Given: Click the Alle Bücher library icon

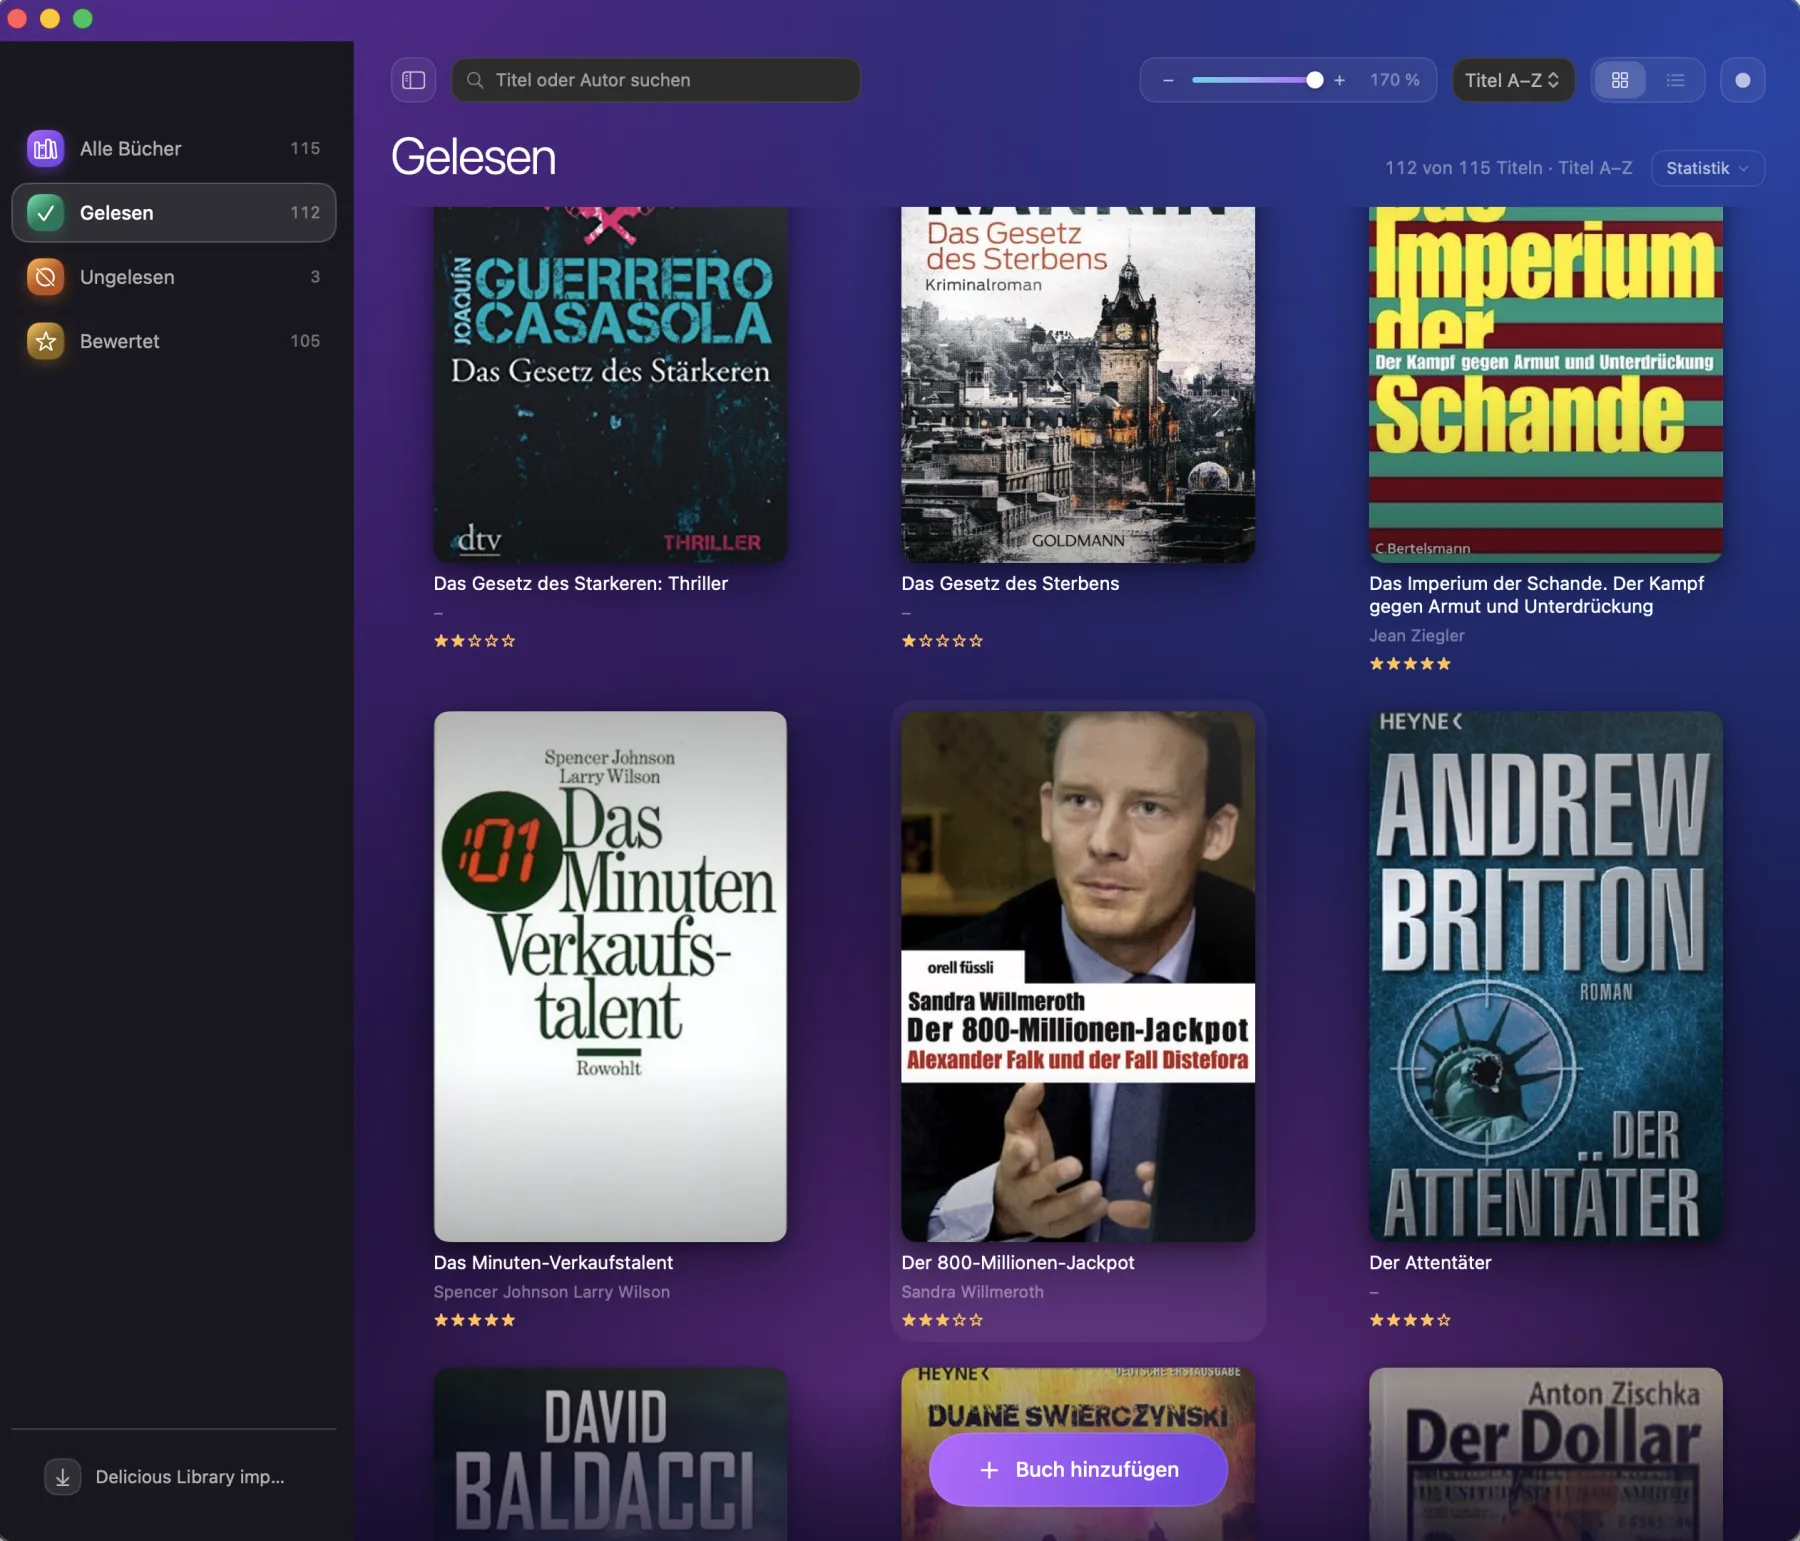Looking at the screenshot, I should tap(45, 149).
